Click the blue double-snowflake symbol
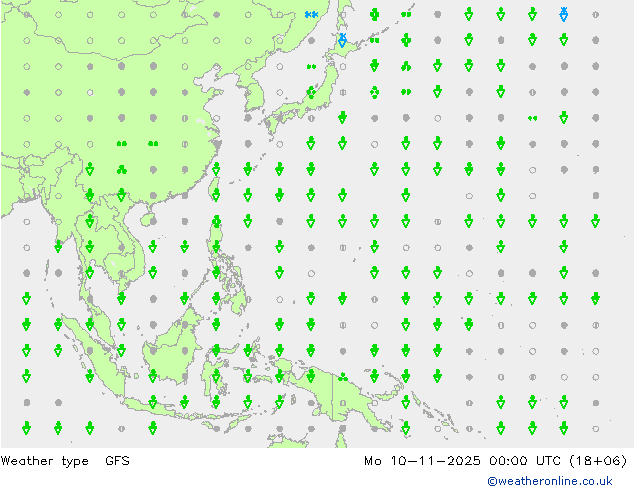 (x=311, y=15)
